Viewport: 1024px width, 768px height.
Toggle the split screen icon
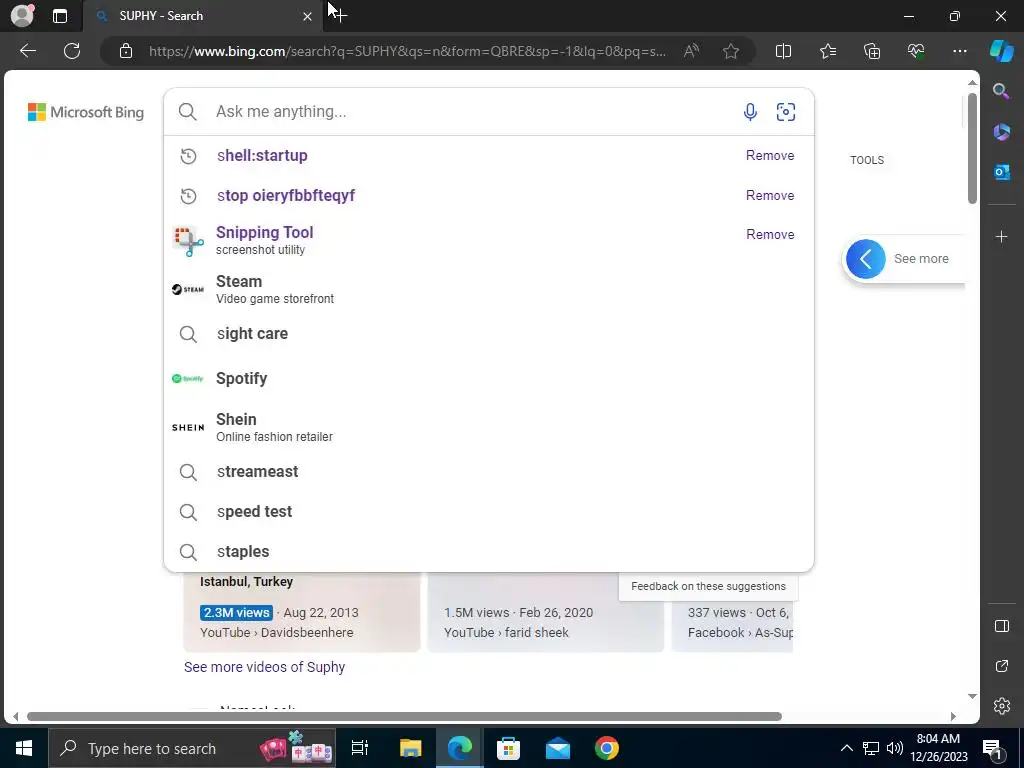coord(783,51)
